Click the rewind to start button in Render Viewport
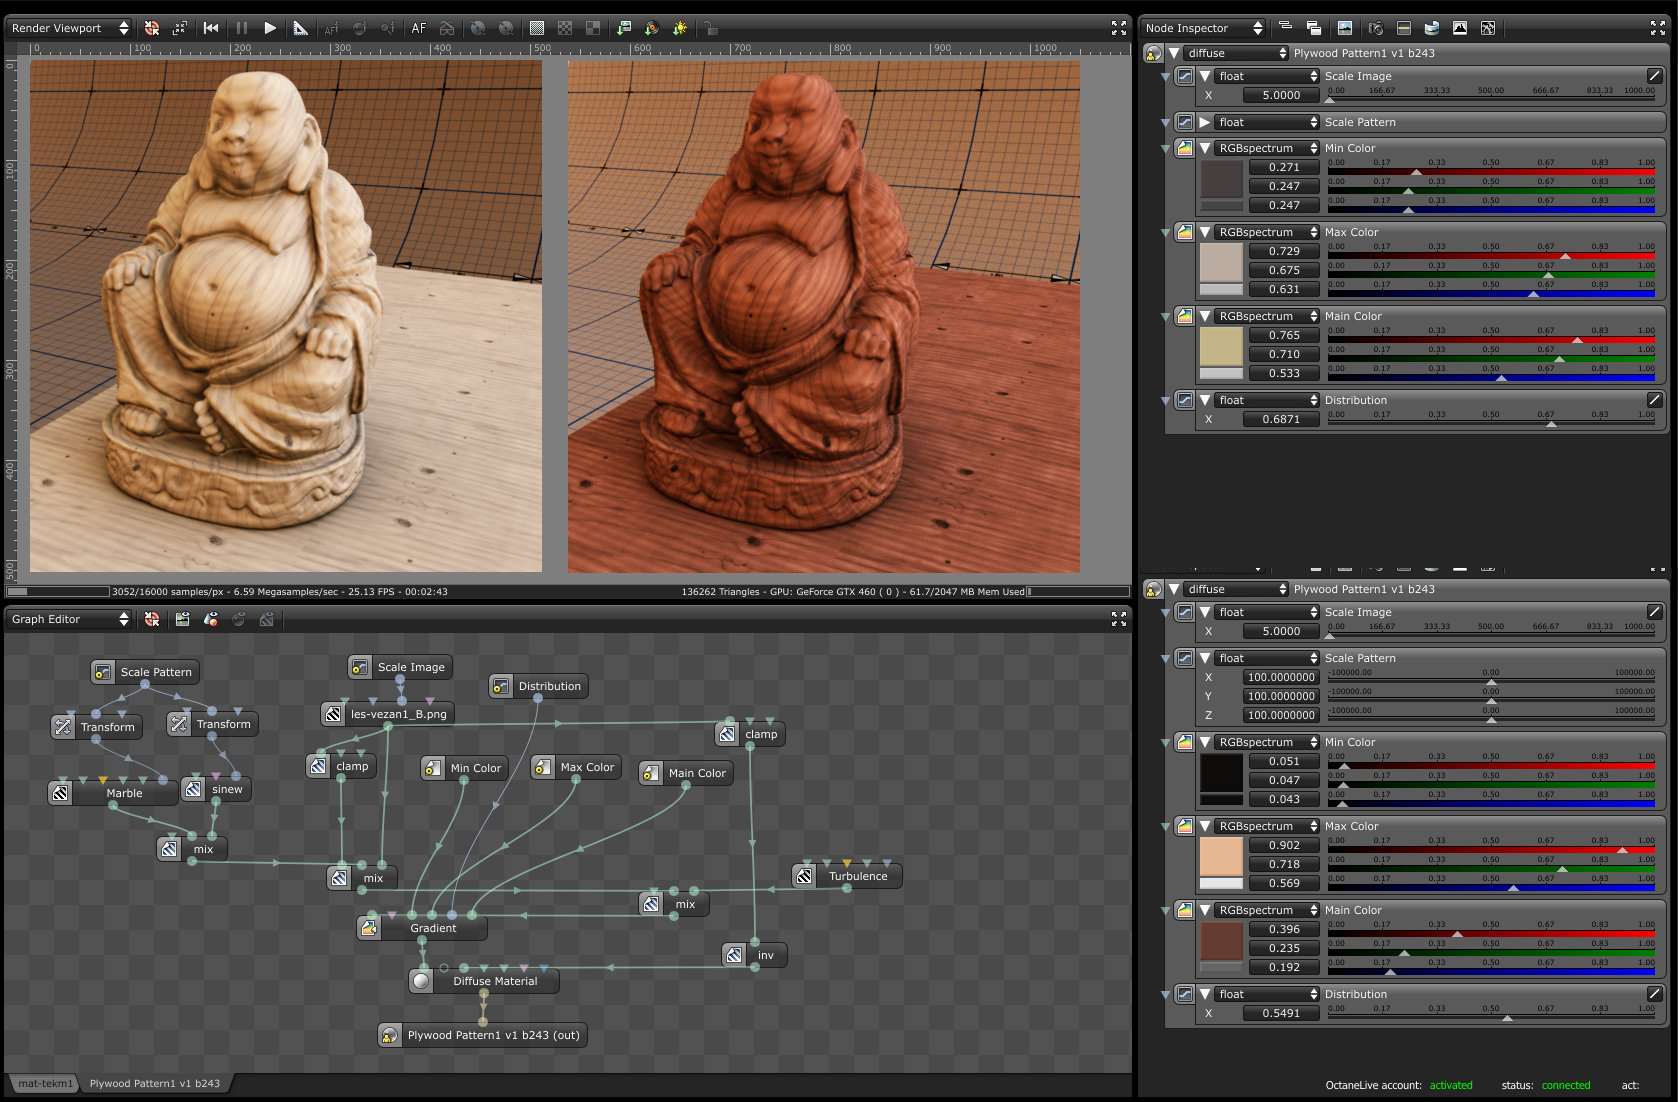Viewport: 1678px width, 1102px height. coord(211,28)
